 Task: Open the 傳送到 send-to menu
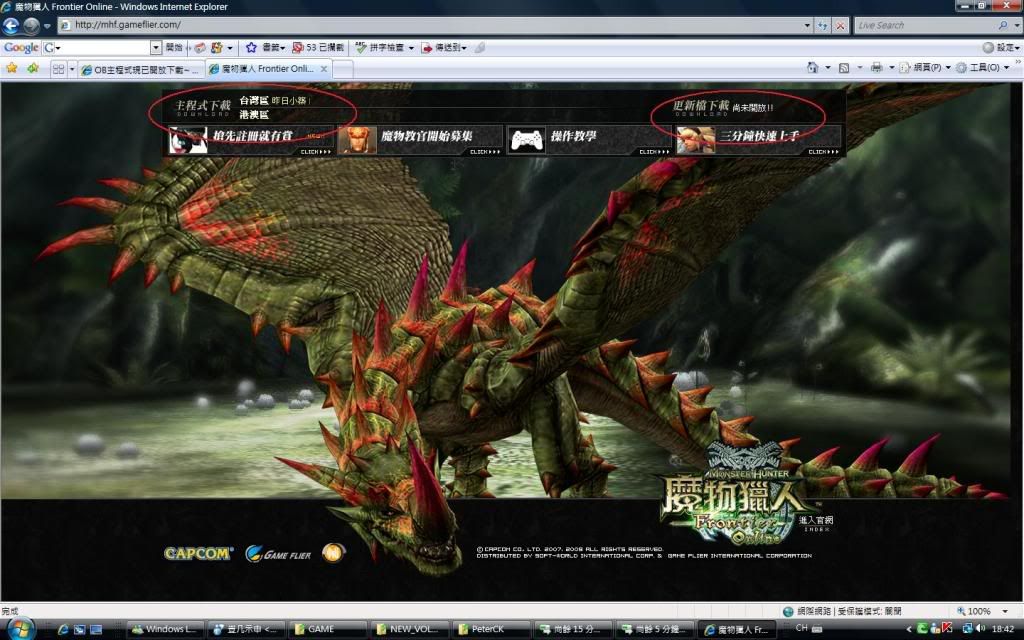tap(443, 48)
